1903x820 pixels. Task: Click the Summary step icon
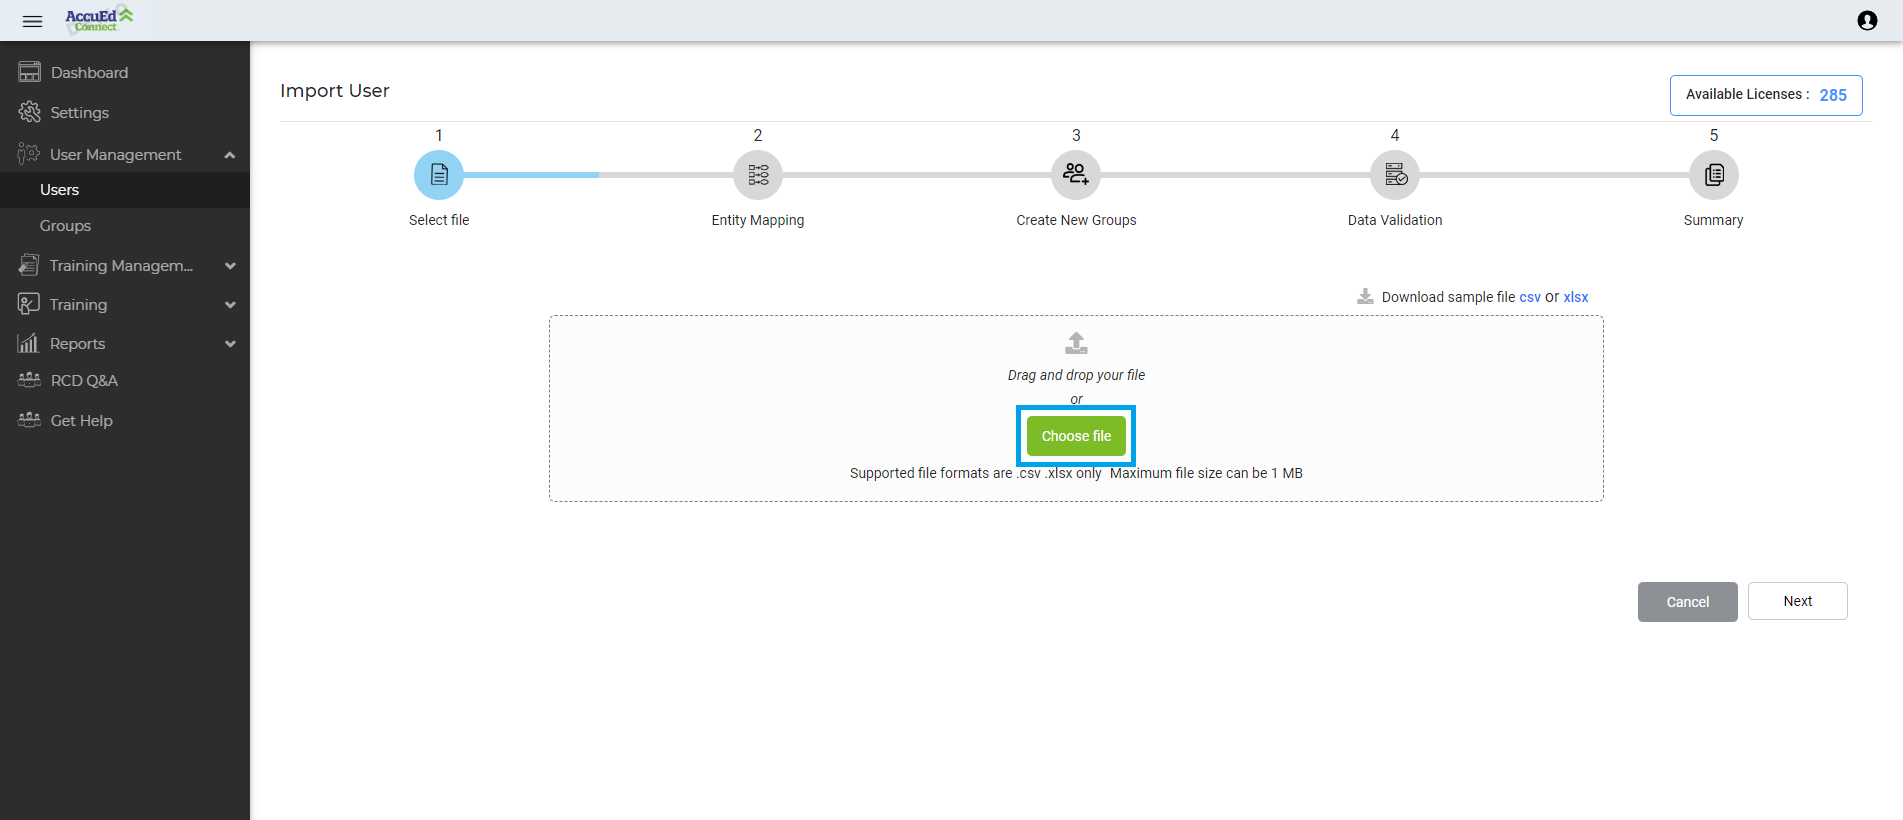coord(1713,175)
